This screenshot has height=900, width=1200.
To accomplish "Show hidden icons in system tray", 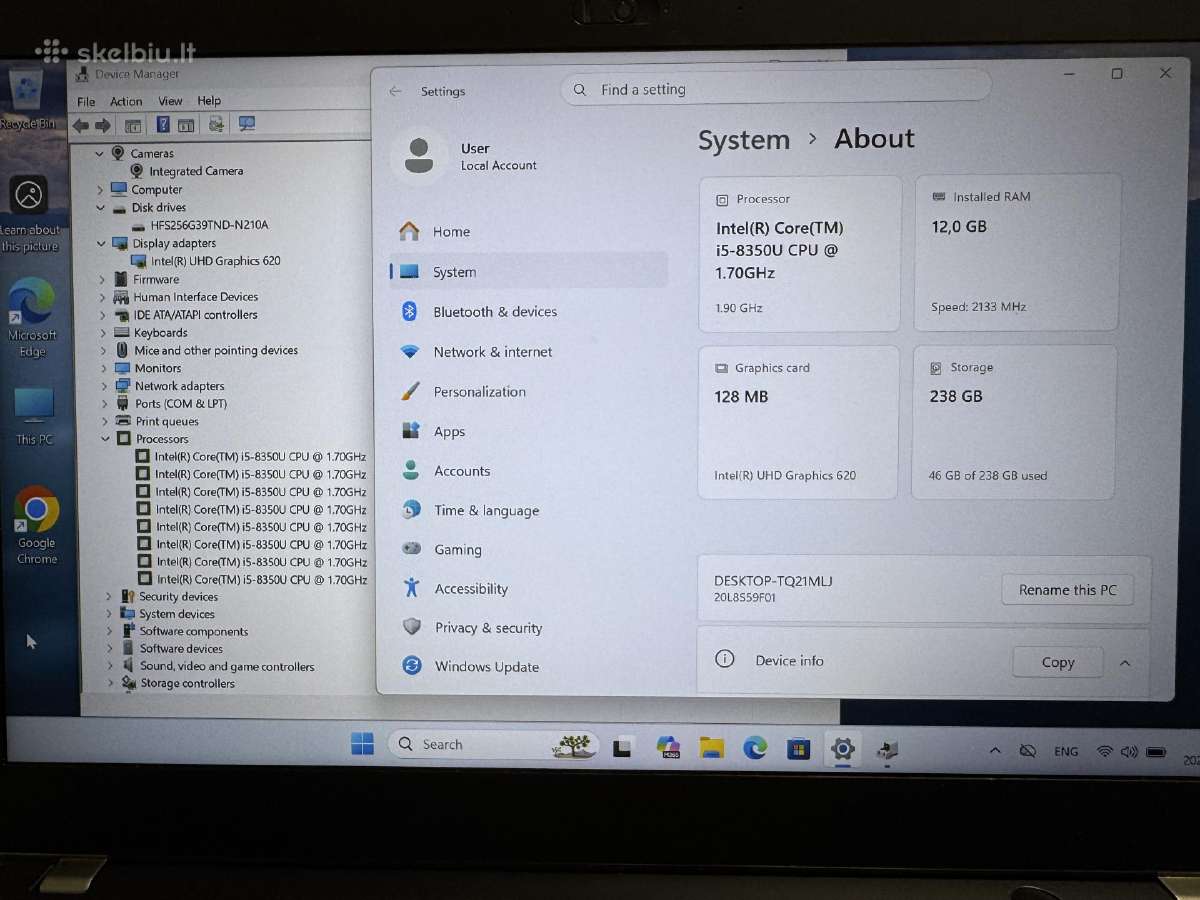I will click(995, 751).
